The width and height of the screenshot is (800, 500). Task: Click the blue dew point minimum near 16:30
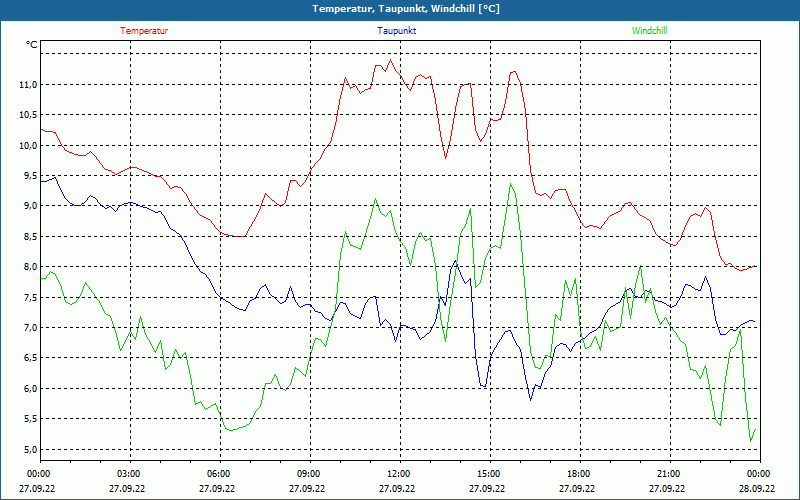(x=531, y=400)
